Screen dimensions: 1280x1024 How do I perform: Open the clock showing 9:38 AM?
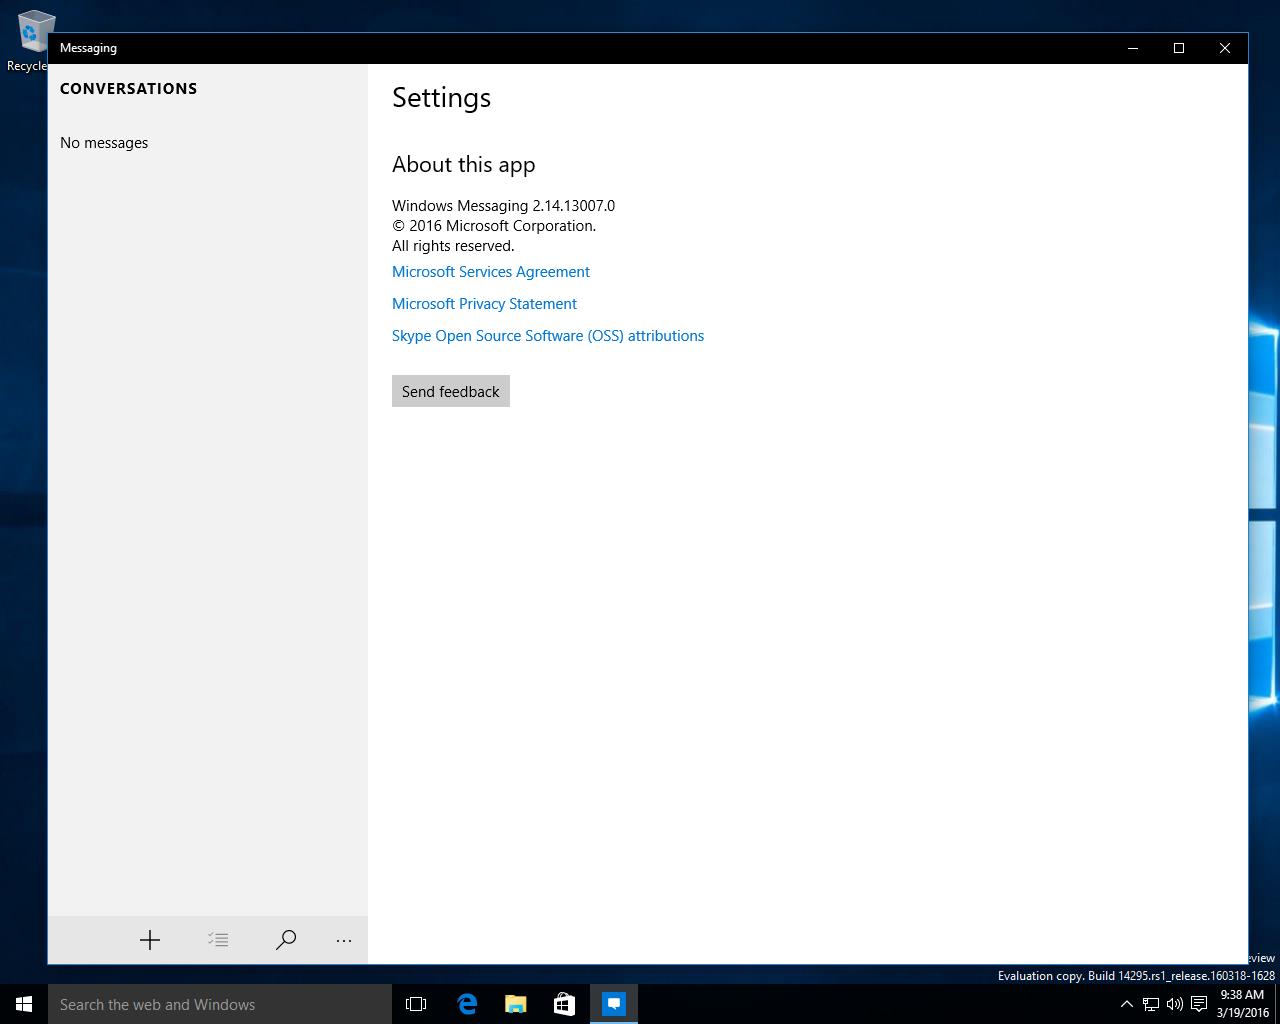(1242, 1004)
